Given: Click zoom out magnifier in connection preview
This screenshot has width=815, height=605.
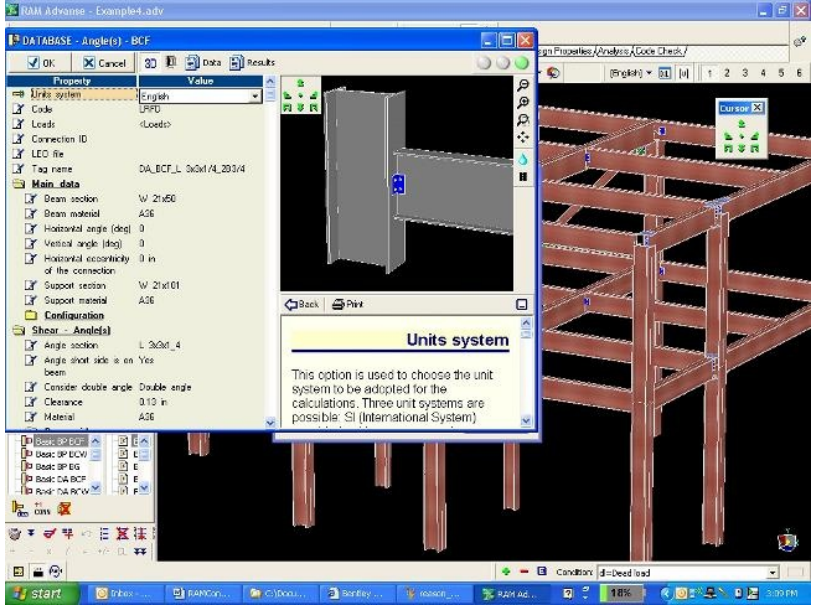Looking at the screenshot, I should click(x=523, y=85).
